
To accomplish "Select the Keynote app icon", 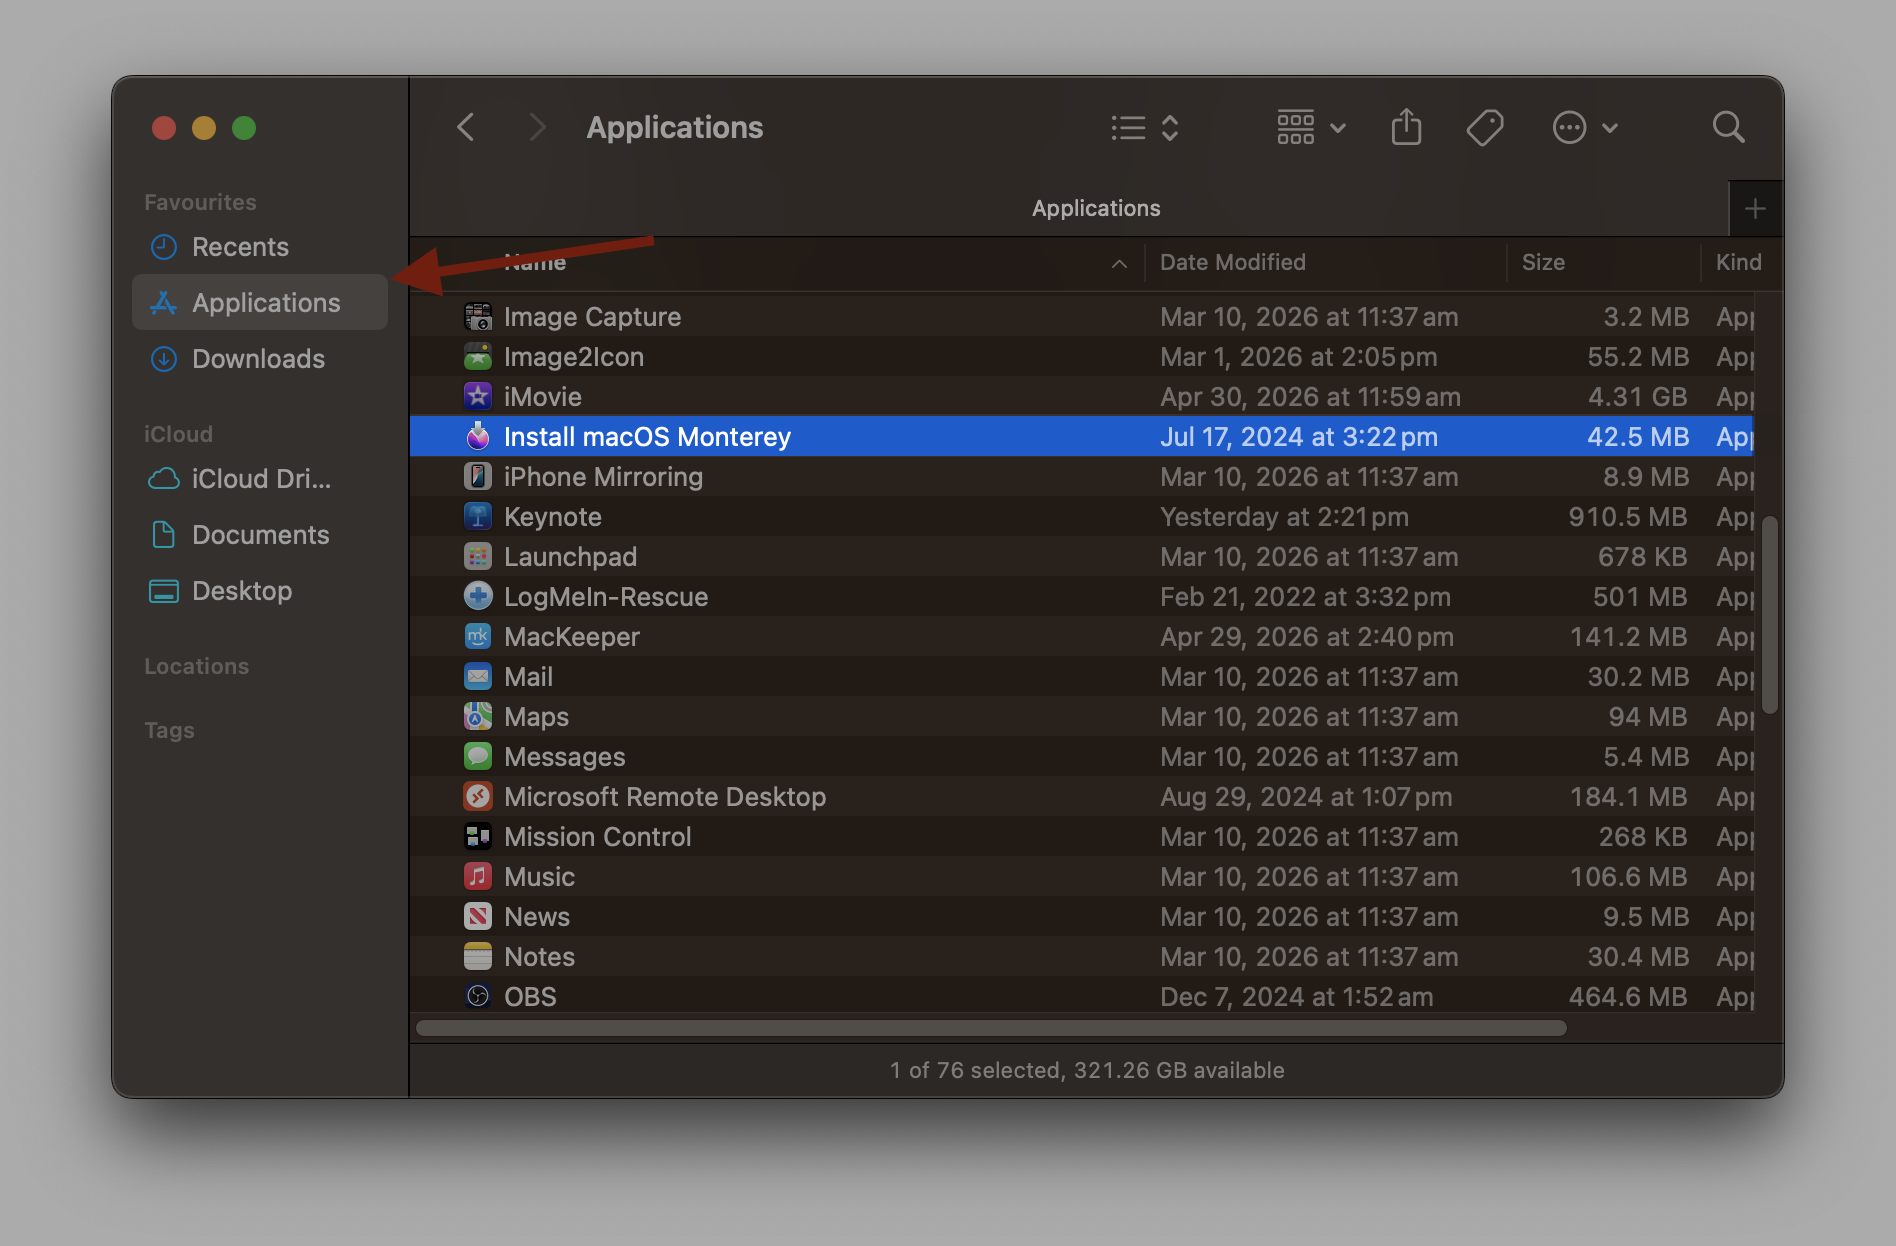I will (x=478, y=517).
